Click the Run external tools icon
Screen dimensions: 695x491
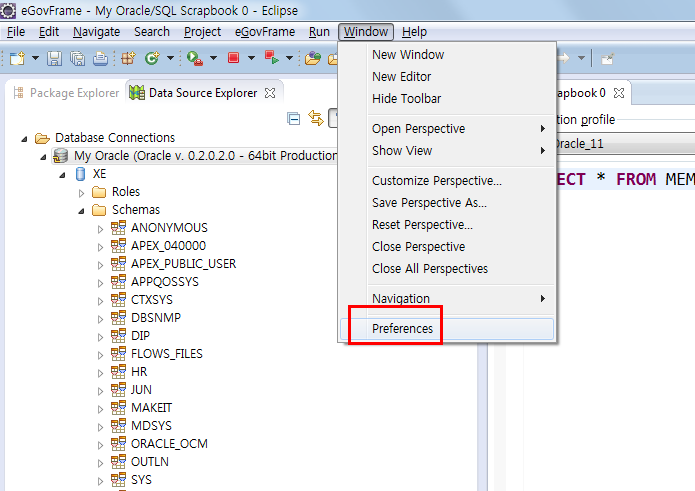click(271, 58)
